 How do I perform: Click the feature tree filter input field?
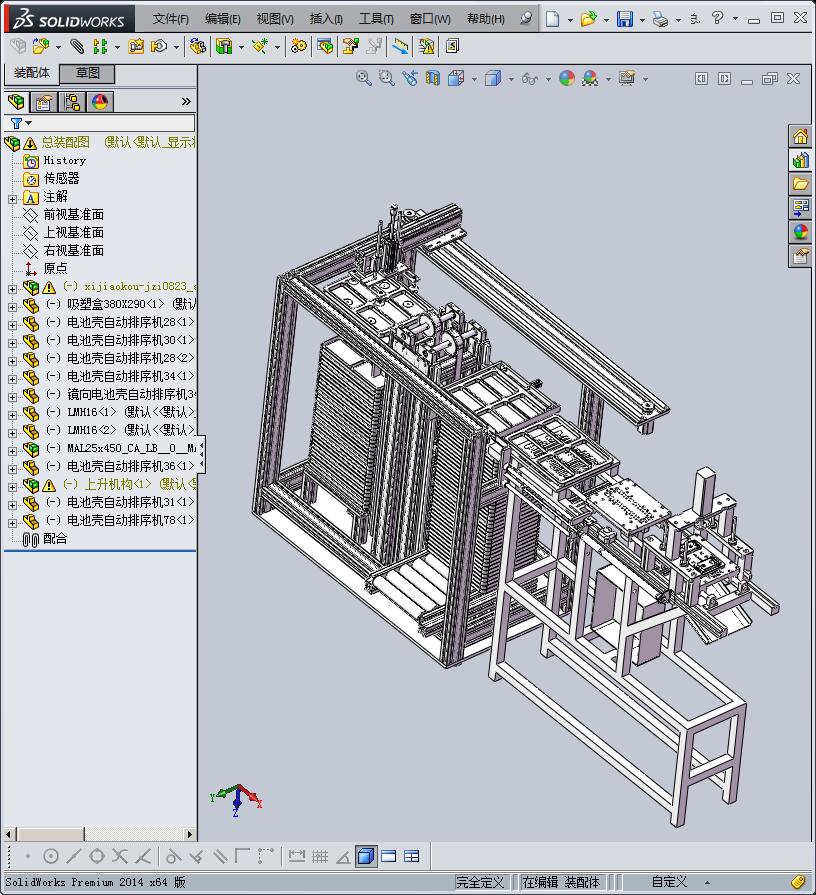pyautogui.click(x=110, y=123)
